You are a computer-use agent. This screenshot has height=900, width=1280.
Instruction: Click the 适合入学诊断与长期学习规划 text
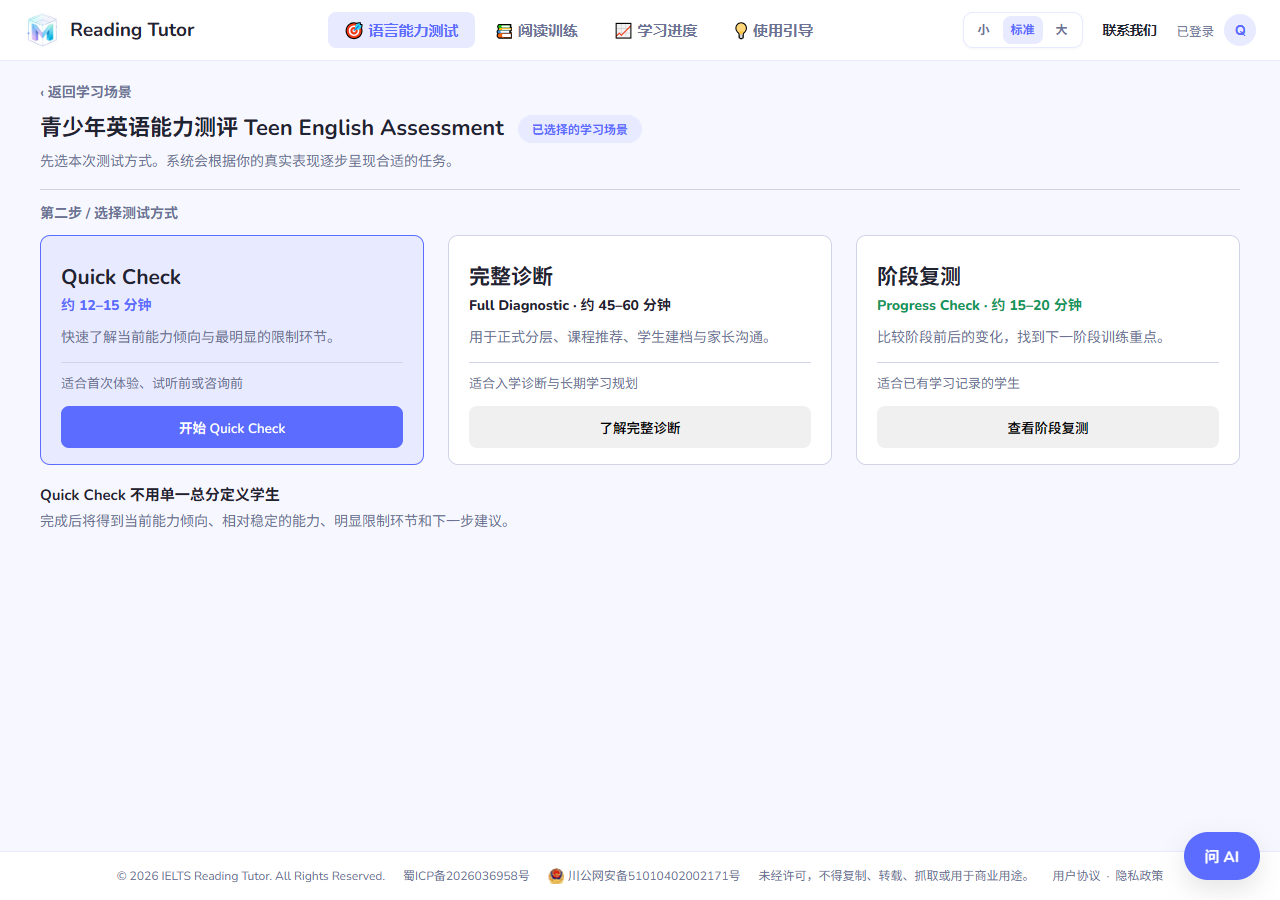click(x=553, y=383)
